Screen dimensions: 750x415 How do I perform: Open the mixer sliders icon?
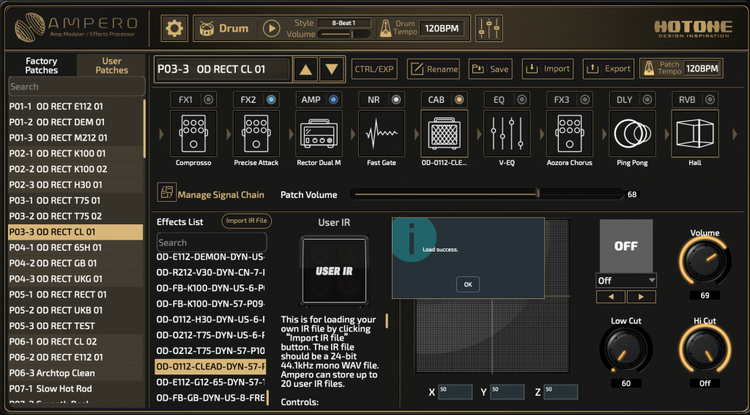tap(489, 28)
